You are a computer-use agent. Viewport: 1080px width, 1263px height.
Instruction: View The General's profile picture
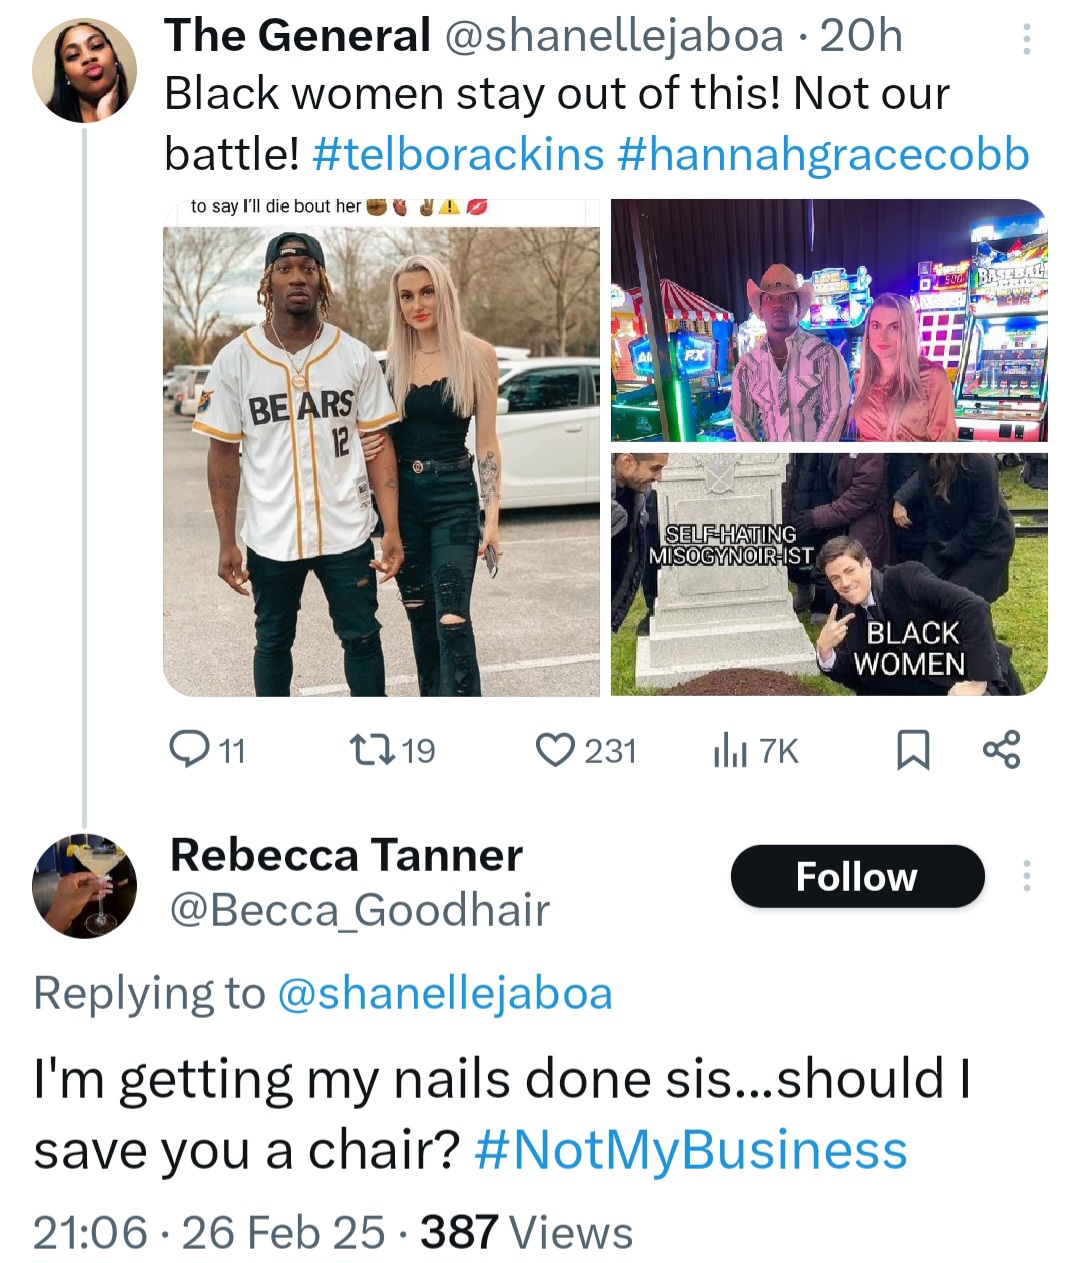click(84, 70)
